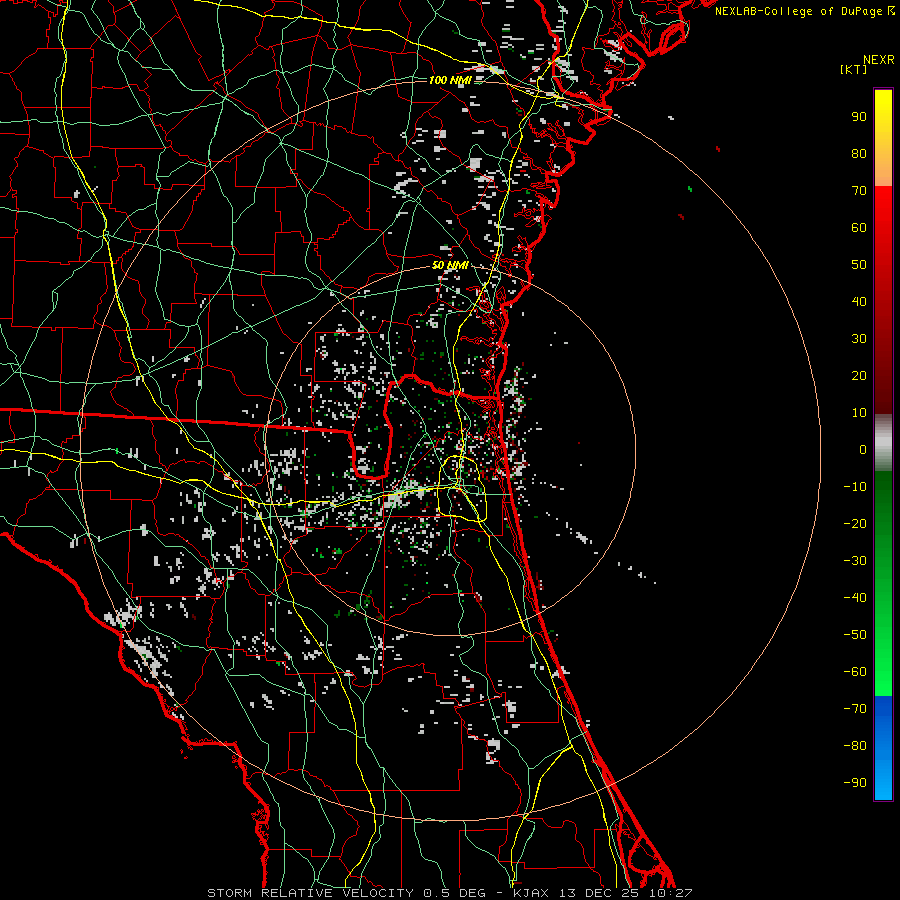900x900 pixels.
Task: Select the -30 scale value
Action: click(x=855, y=561)
